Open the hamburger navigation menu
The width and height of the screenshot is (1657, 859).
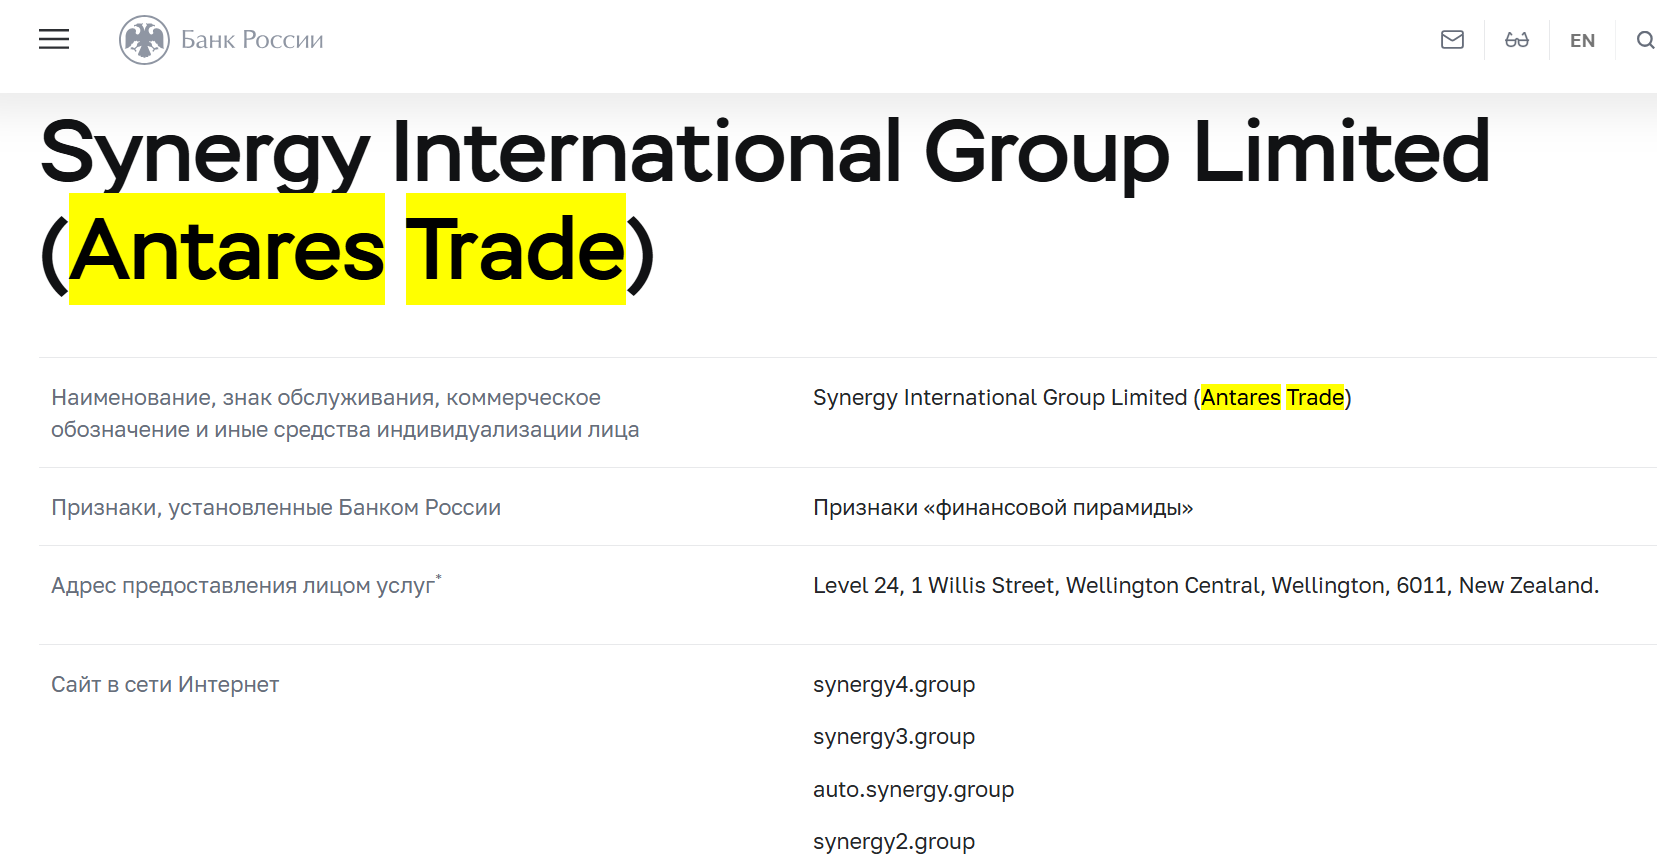(54, 39)
